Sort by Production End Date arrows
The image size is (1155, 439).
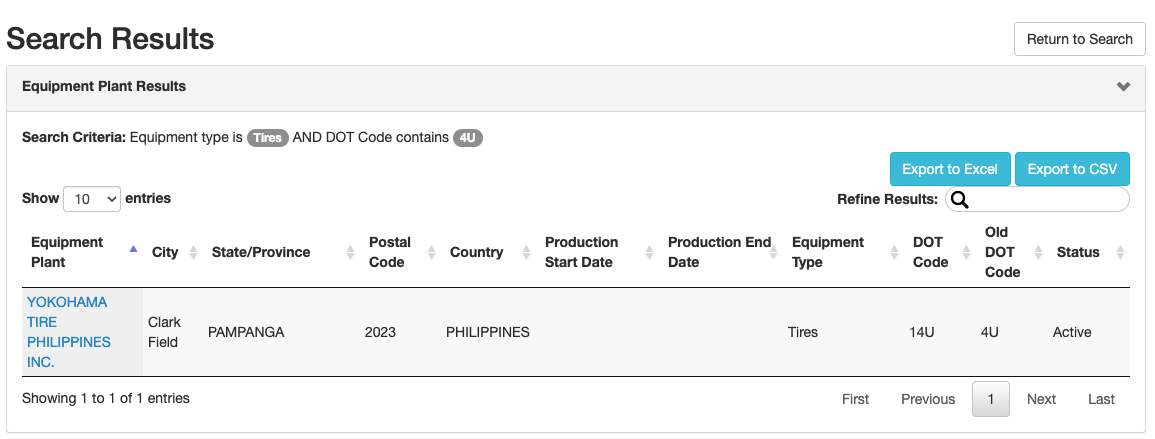(775, 253)
